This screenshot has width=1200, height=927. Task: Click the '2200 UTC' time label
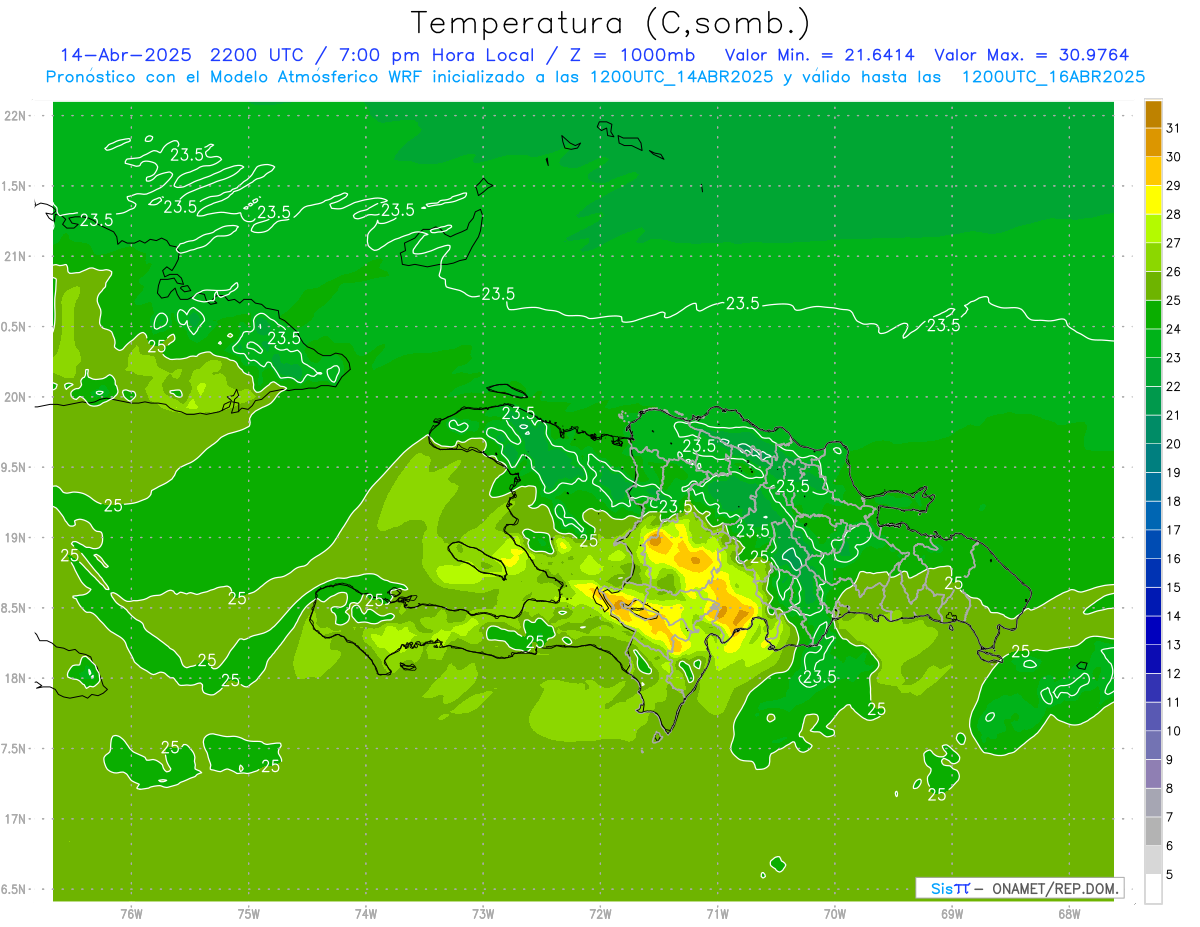click(259, 55)
